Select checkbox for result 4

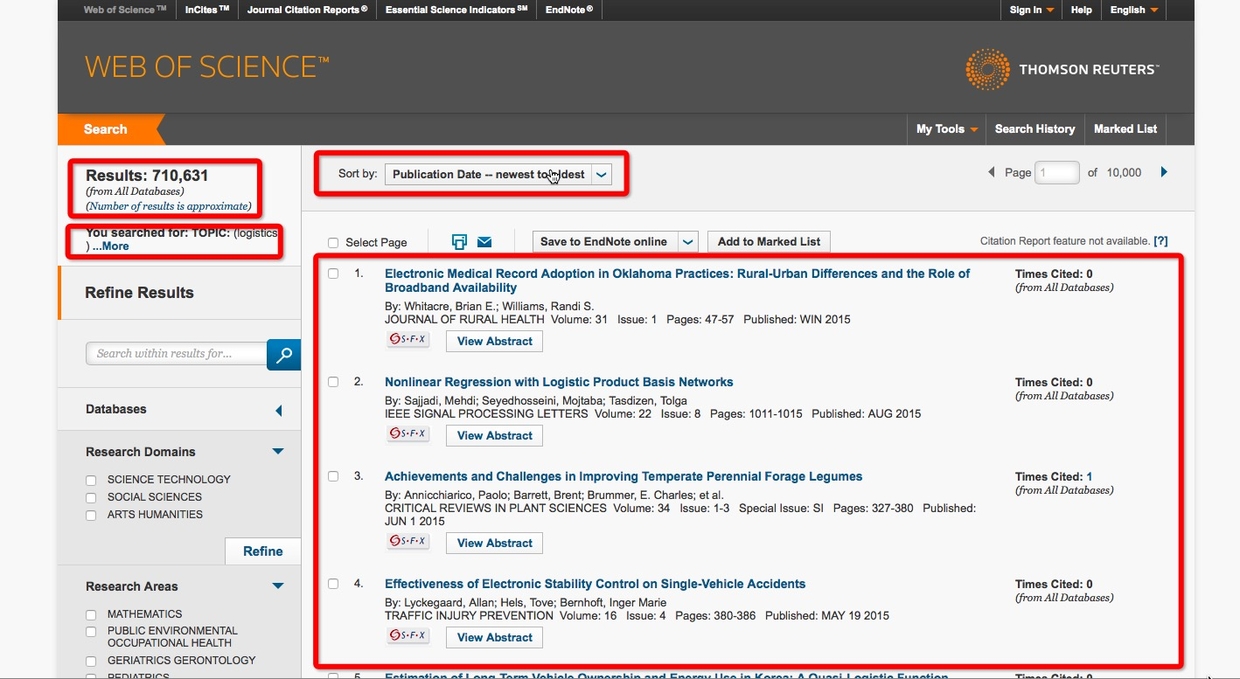tap(333, 584)
